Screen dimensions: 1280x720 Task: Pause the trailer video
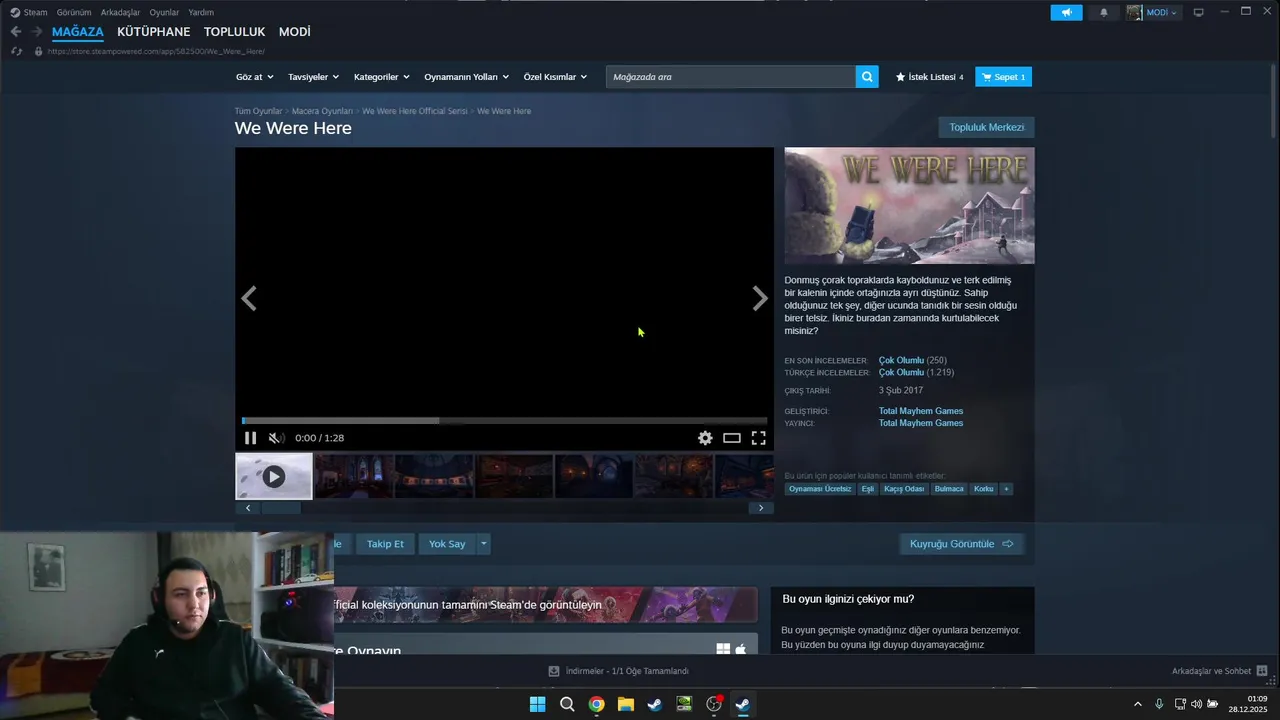click(x=250, y=438)
